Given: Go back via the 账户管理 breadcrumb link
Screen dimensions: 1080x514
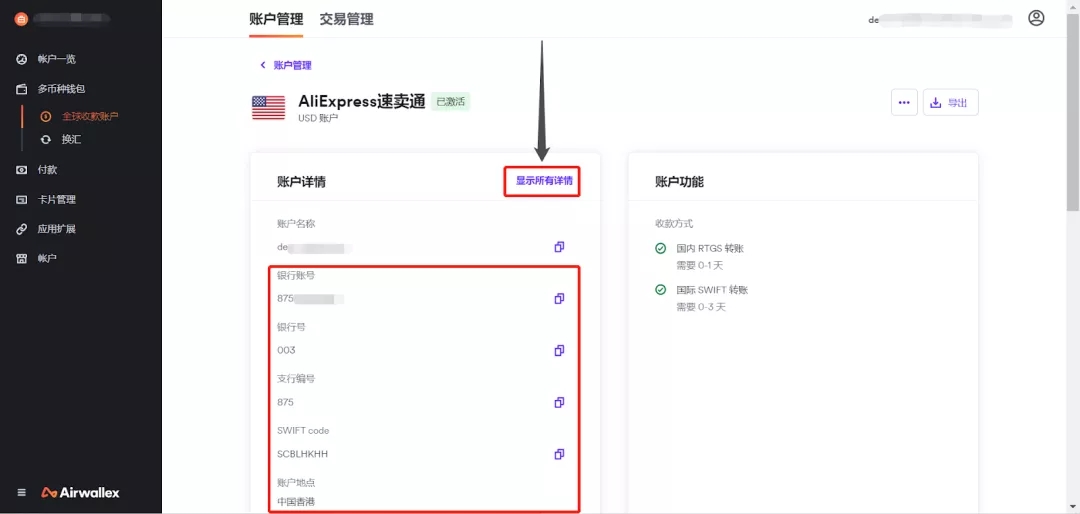Looking at the screenshot, I should (293, 65).
